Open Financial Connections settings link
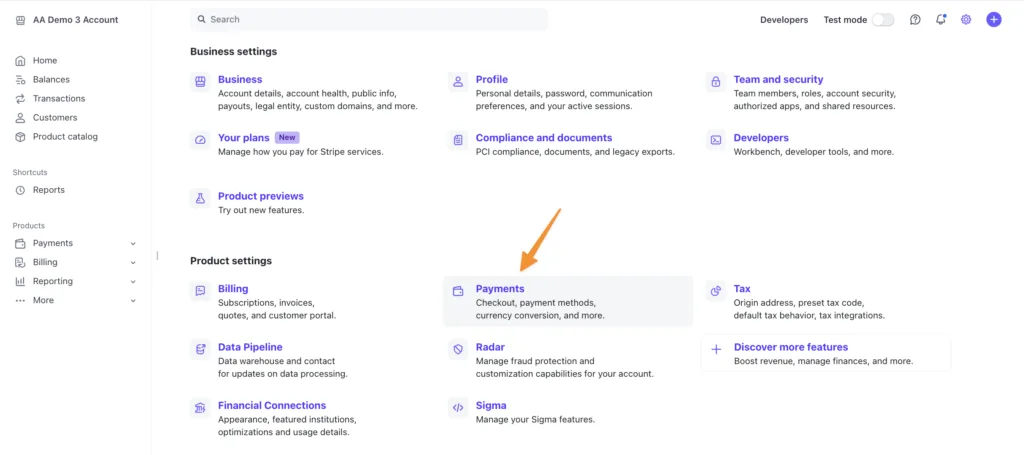This screenshot has width=1024, height=455. (x=272, y=405)
